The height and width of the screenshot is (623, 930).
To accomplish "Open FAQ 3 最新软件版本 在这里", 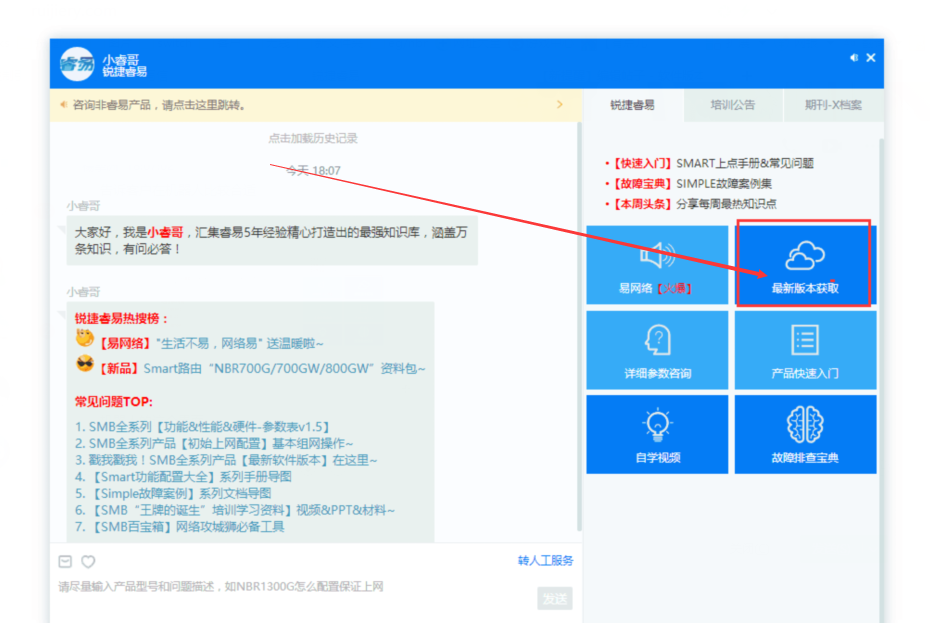I will (x=226, y=460).
